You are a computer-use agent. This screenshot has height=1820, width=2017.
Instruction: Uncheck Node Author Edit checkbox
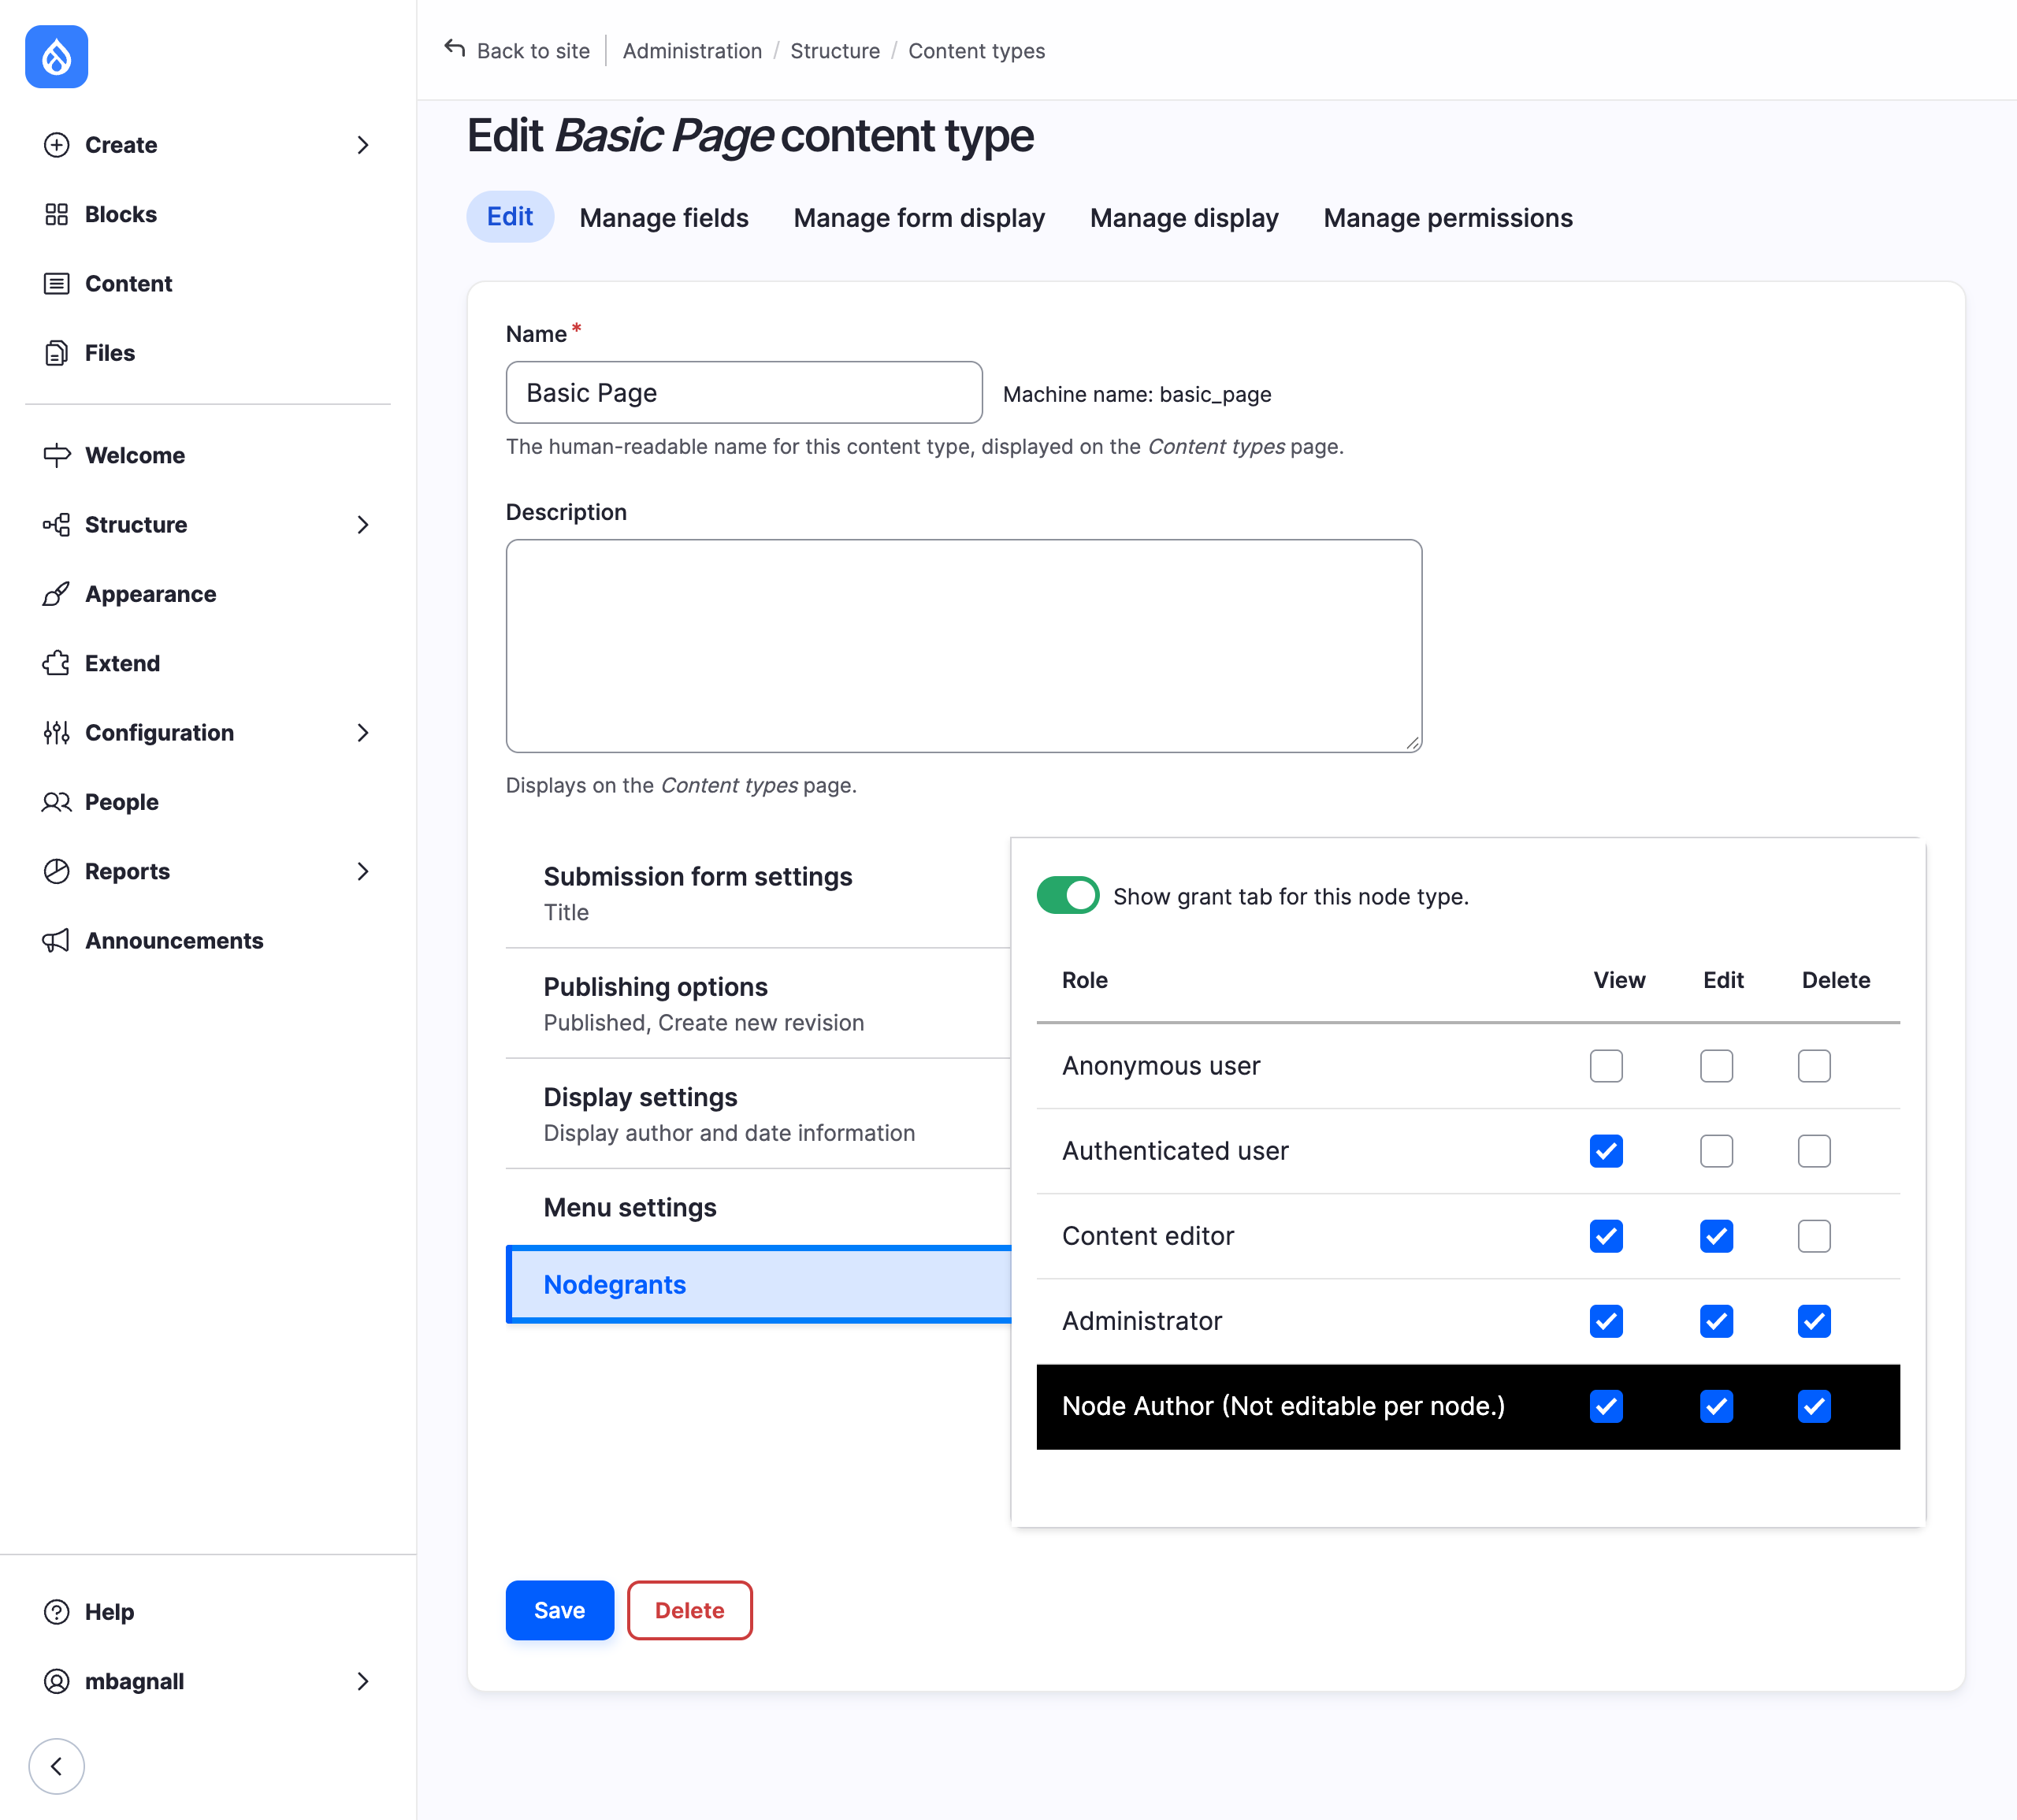(1716, 1406)
